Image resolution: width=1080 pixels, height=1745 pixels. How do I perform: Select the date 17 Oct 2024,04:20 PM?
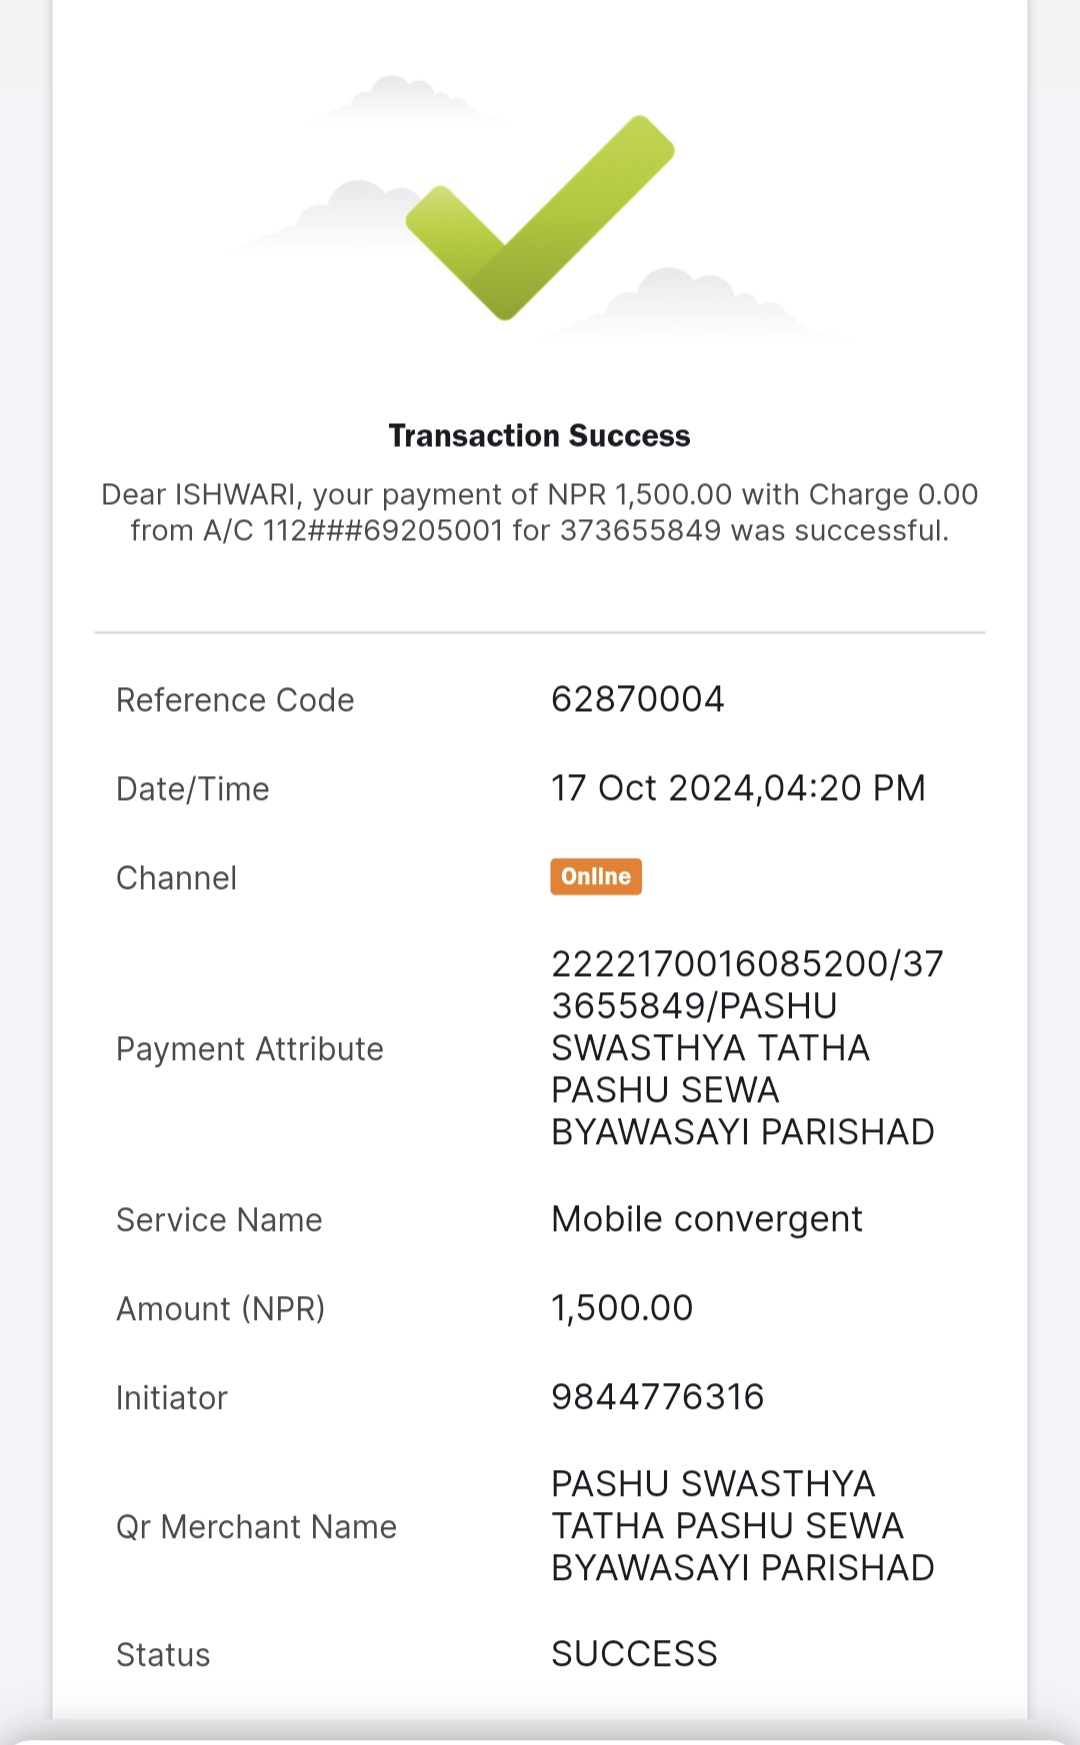[738, 788]
